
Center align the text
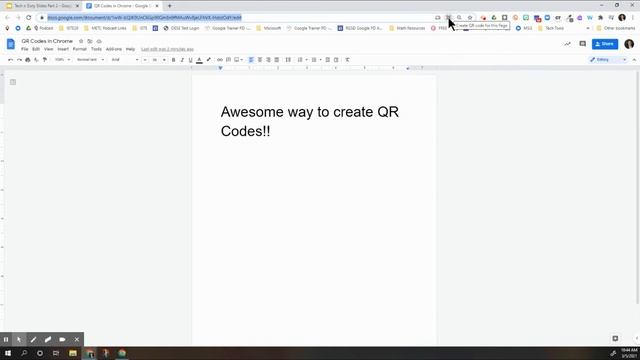pos(260,60)
